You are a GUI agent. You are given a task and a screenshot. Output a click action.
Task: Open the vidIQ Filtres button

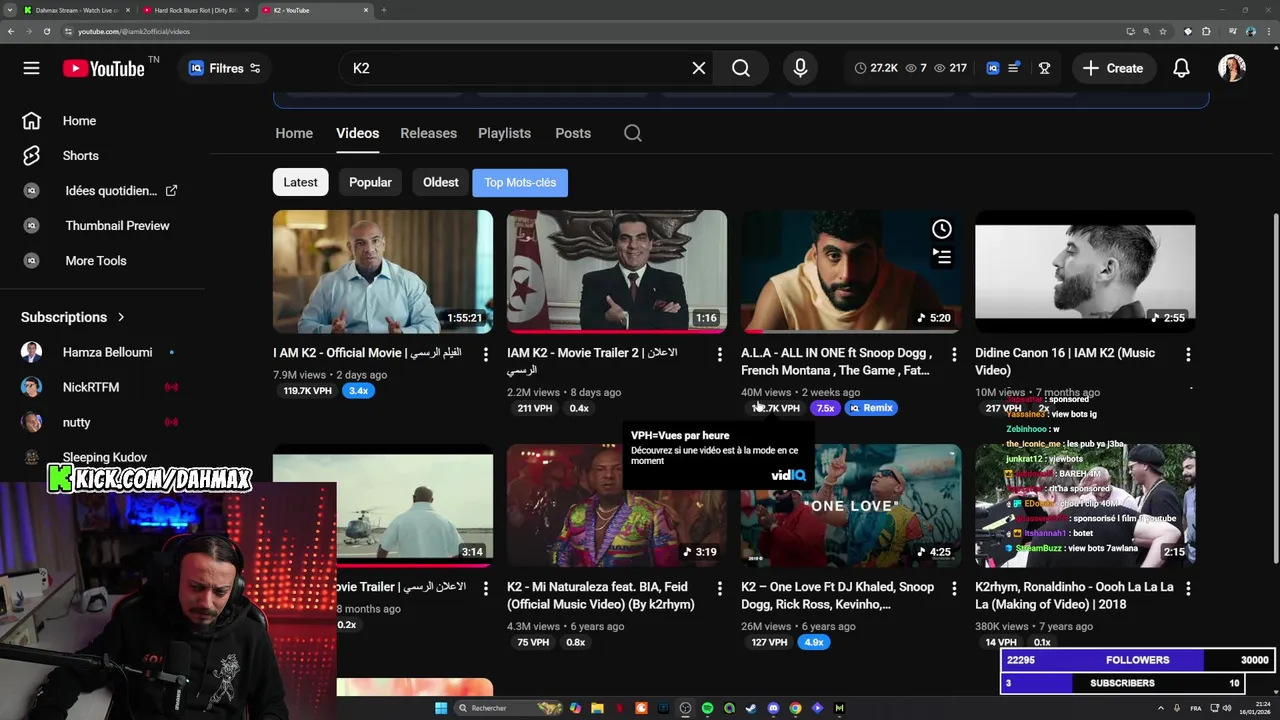[225, 68]
